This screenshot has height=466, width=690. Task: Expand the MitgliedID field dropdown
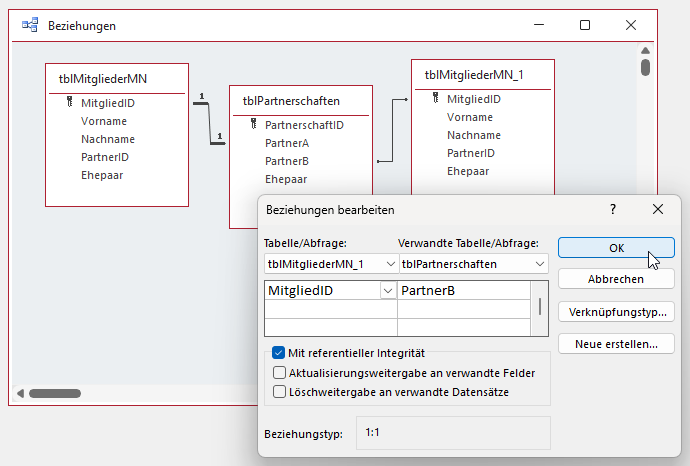coord(387,290)
